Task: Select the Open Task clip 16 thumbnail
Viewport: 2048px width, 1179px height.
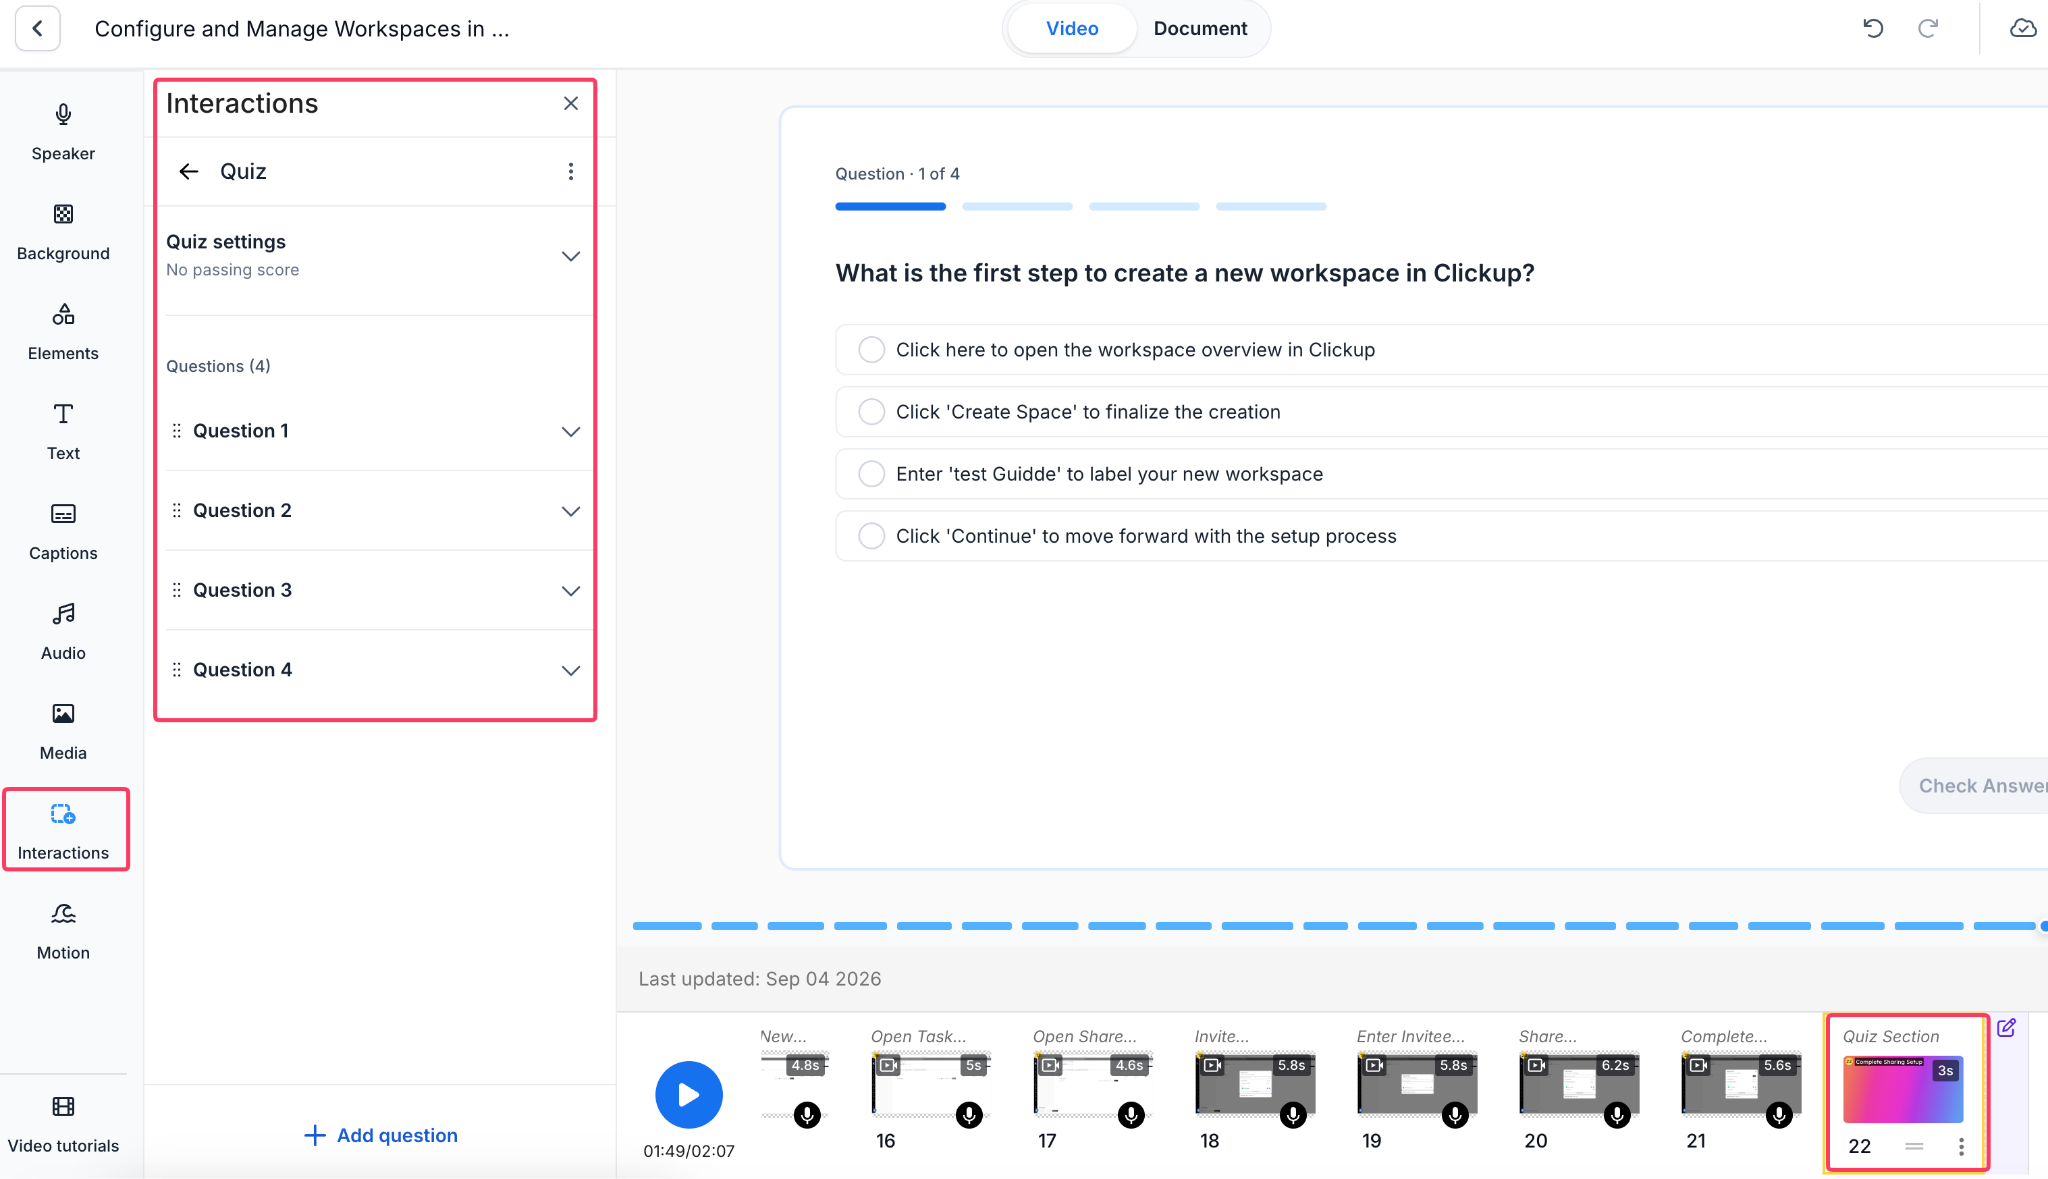Action: (930, 1084)
